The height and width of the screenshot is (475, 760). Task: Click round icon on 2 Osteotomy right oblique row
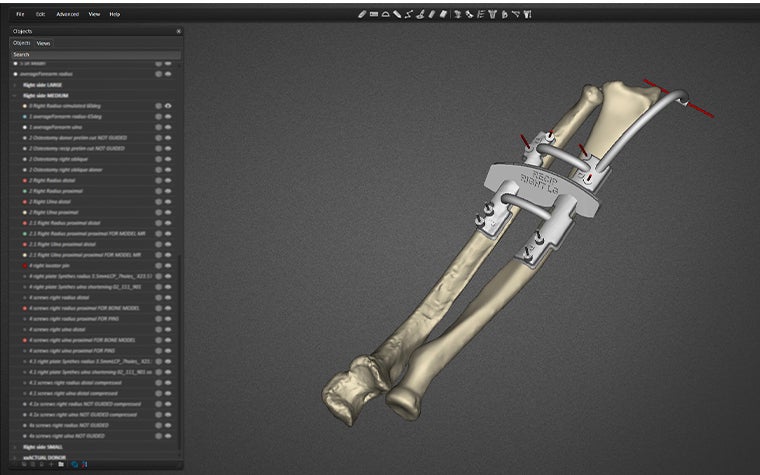click(x=158, y=159)
